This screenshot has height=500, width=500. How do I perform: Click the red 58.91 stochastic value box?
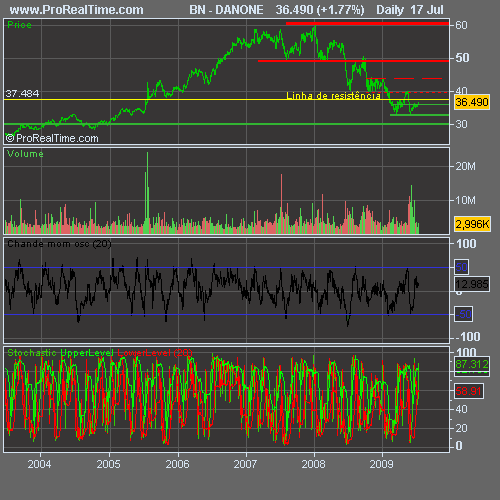coord(469,391)
